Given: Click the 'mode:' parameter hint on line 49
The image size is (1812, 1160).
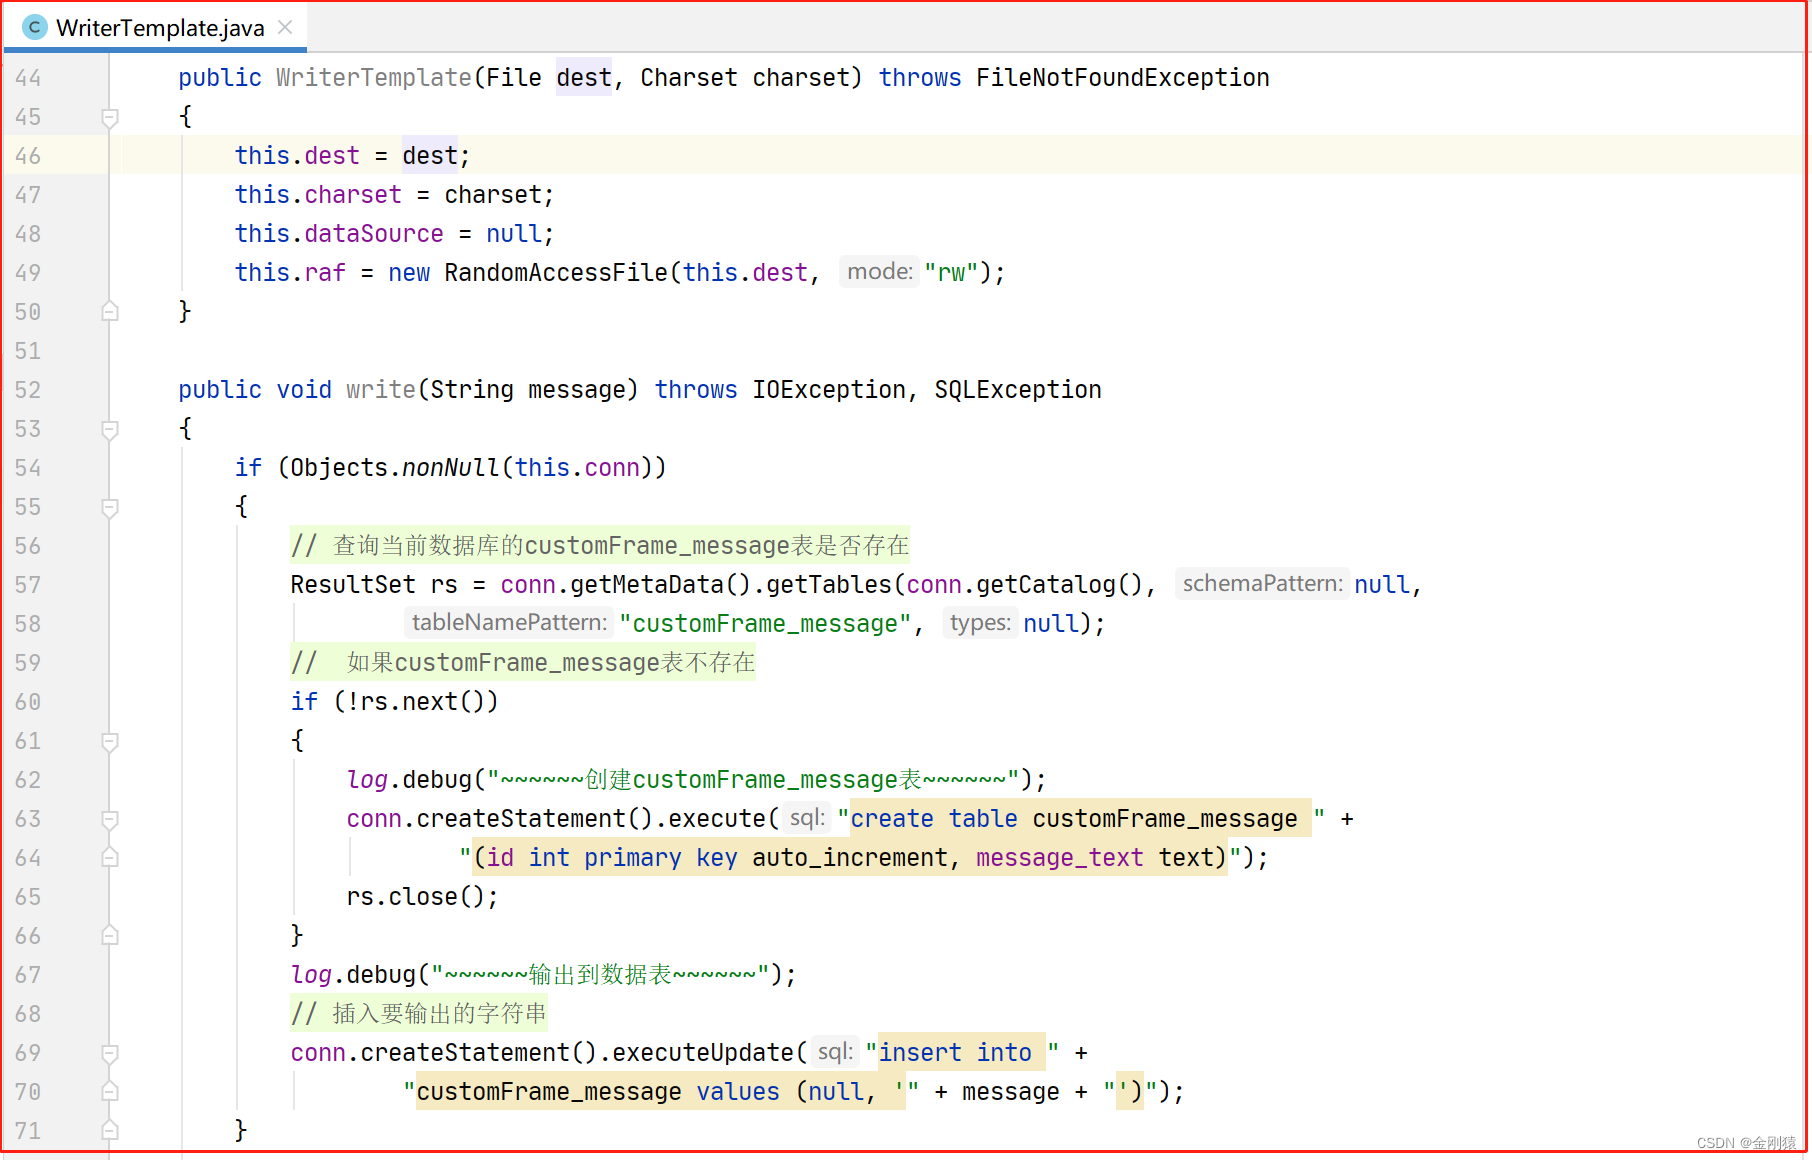Looking at the screenshot, I should [879, 272].
